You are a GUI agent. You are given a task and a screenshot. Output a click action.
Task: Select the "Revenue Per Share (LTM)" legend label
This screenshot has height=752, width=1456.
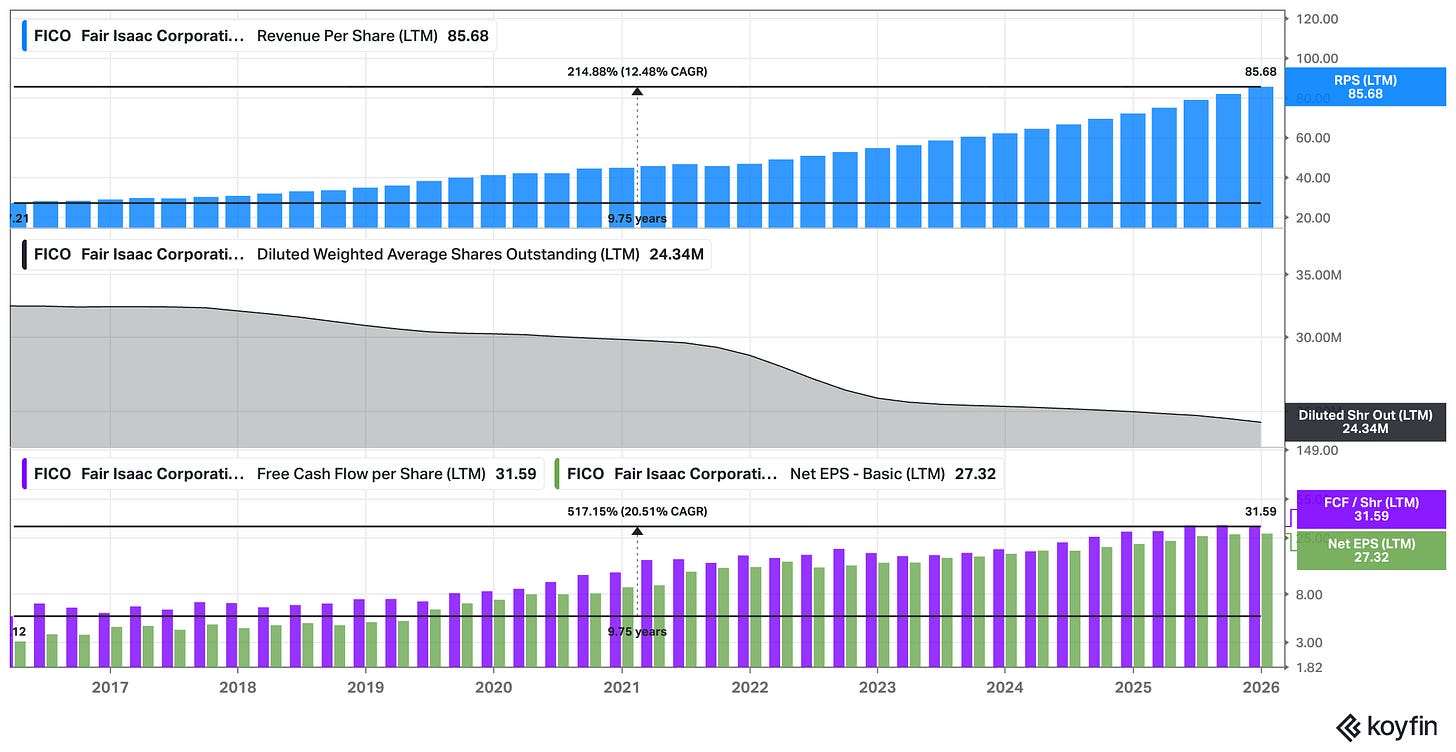click(348, 36)
